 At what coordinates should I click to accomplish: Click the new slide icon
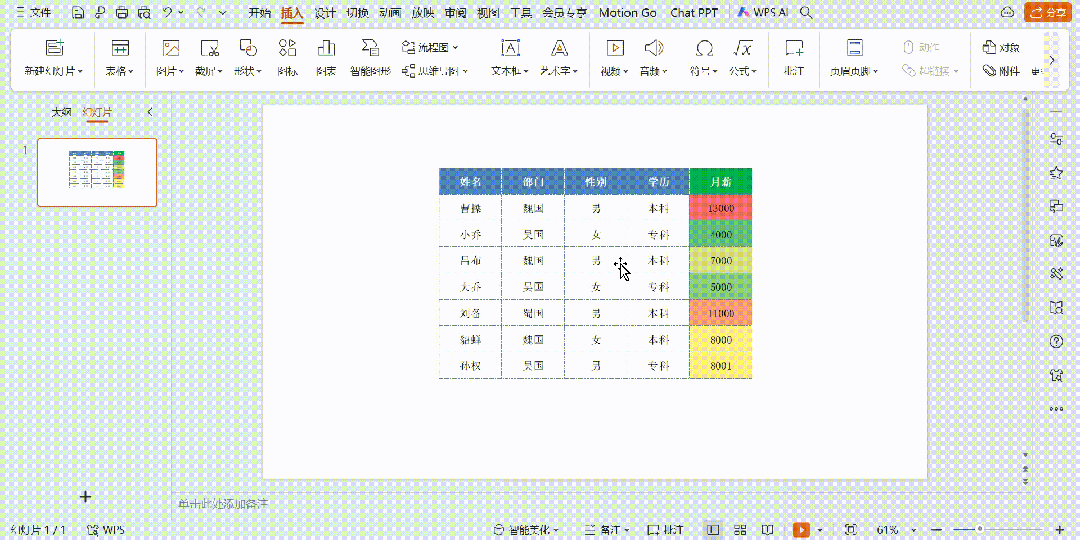pos(54,48)
